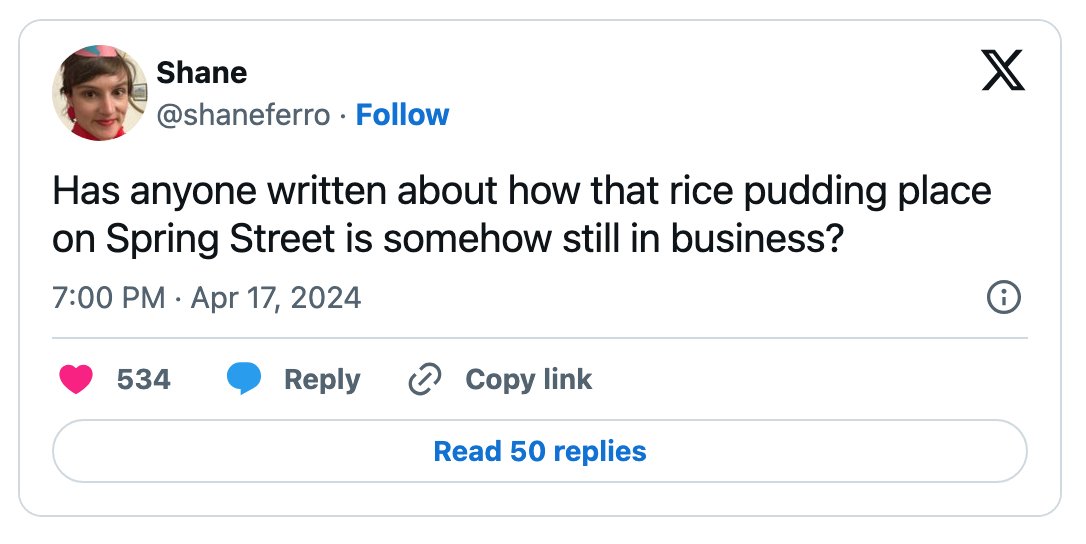Click blank card area right of Copy link
This screenshot has height=544, width=1086.
(810, 380)
